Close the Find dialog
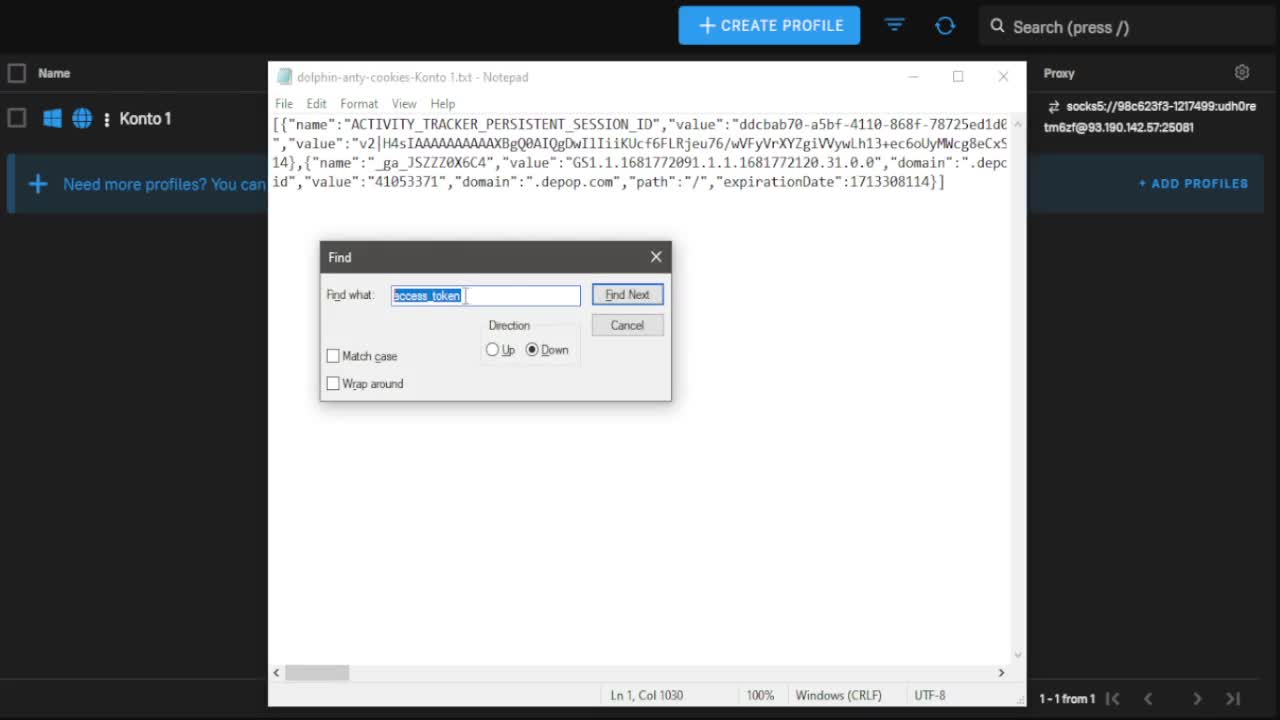 click(656, 257)
